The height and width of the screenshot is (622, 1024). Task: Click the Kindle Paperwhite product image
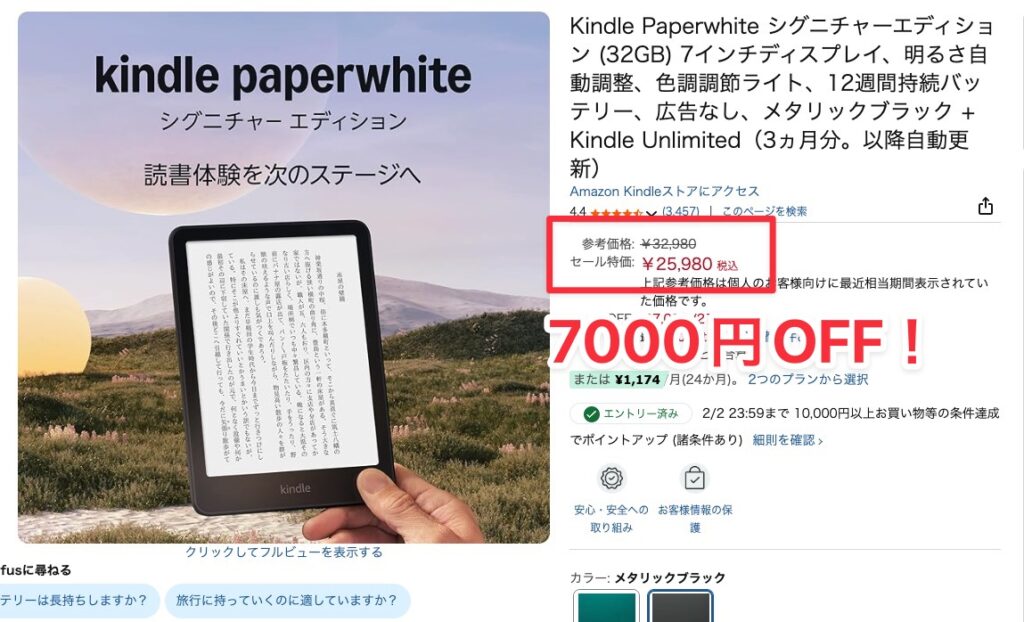283,278
